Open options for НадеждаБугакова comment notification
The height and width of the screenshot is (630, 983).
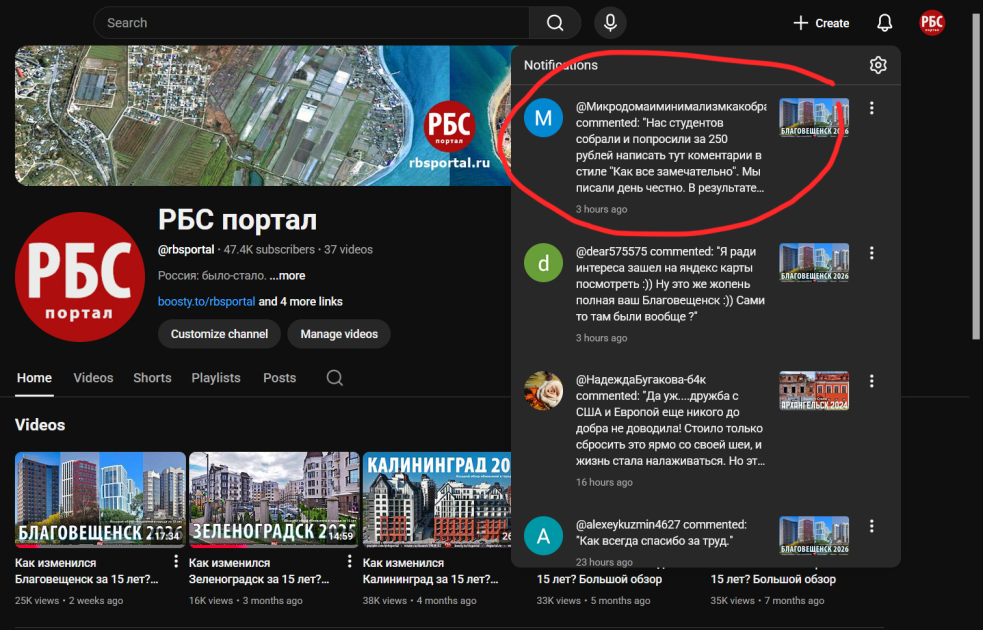(871, 381)
